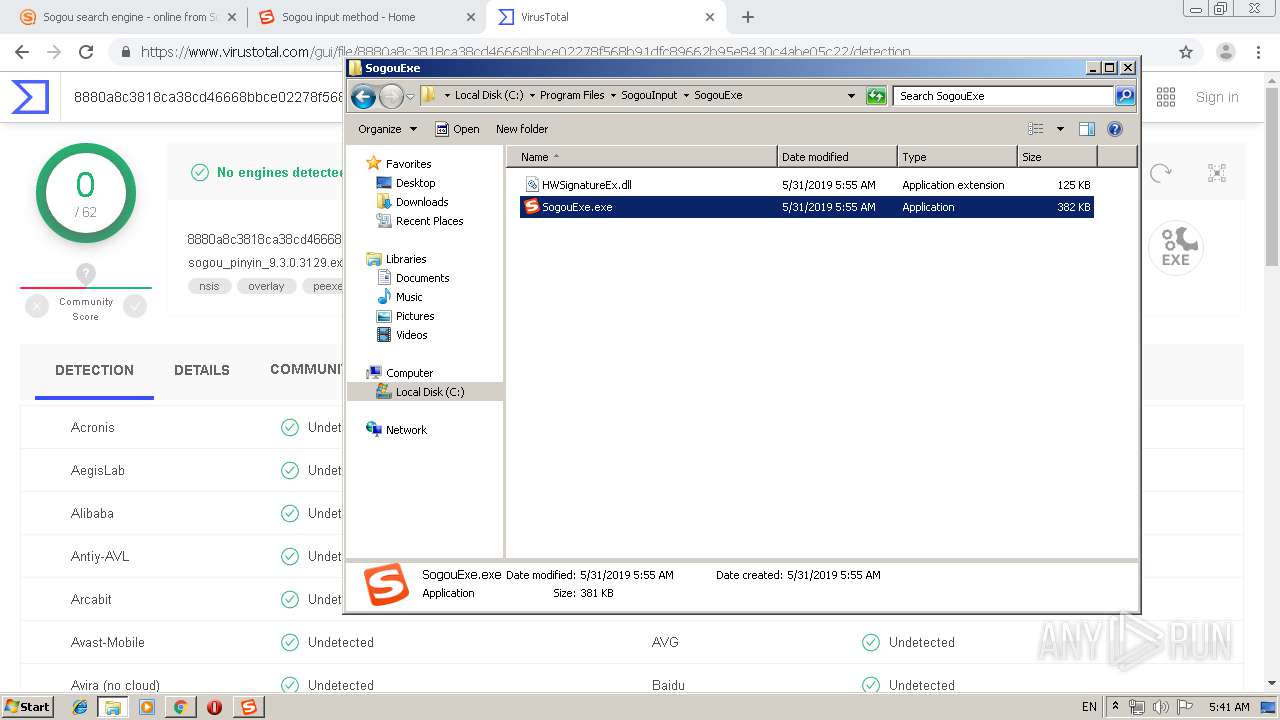Open the Sogou app in the taskbar
The image size is (1280, 720).
point(248,707)
